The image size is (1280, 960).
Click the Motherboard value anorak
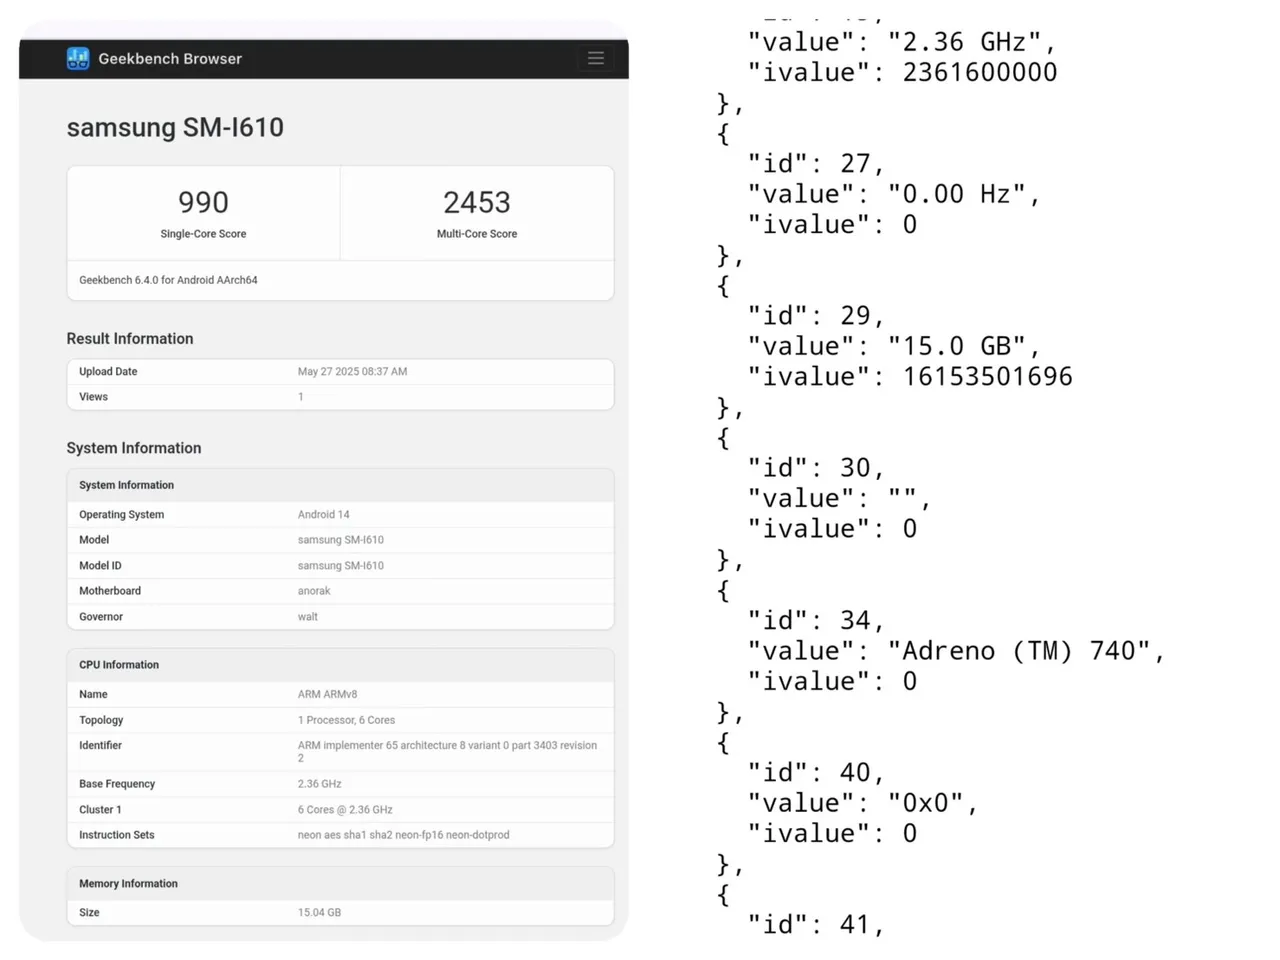pos(314,591)
